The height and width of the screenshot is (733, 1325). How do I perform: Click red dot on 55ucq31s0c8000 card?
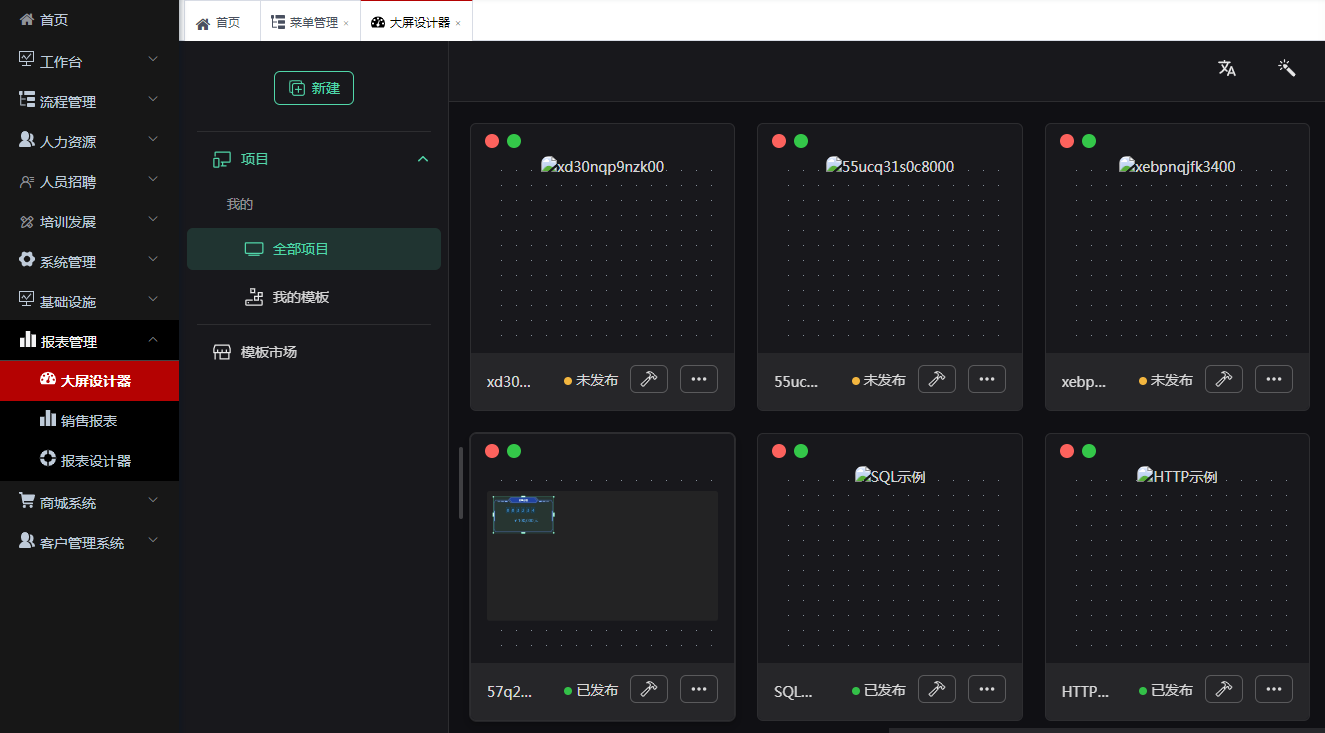(779, 141)
